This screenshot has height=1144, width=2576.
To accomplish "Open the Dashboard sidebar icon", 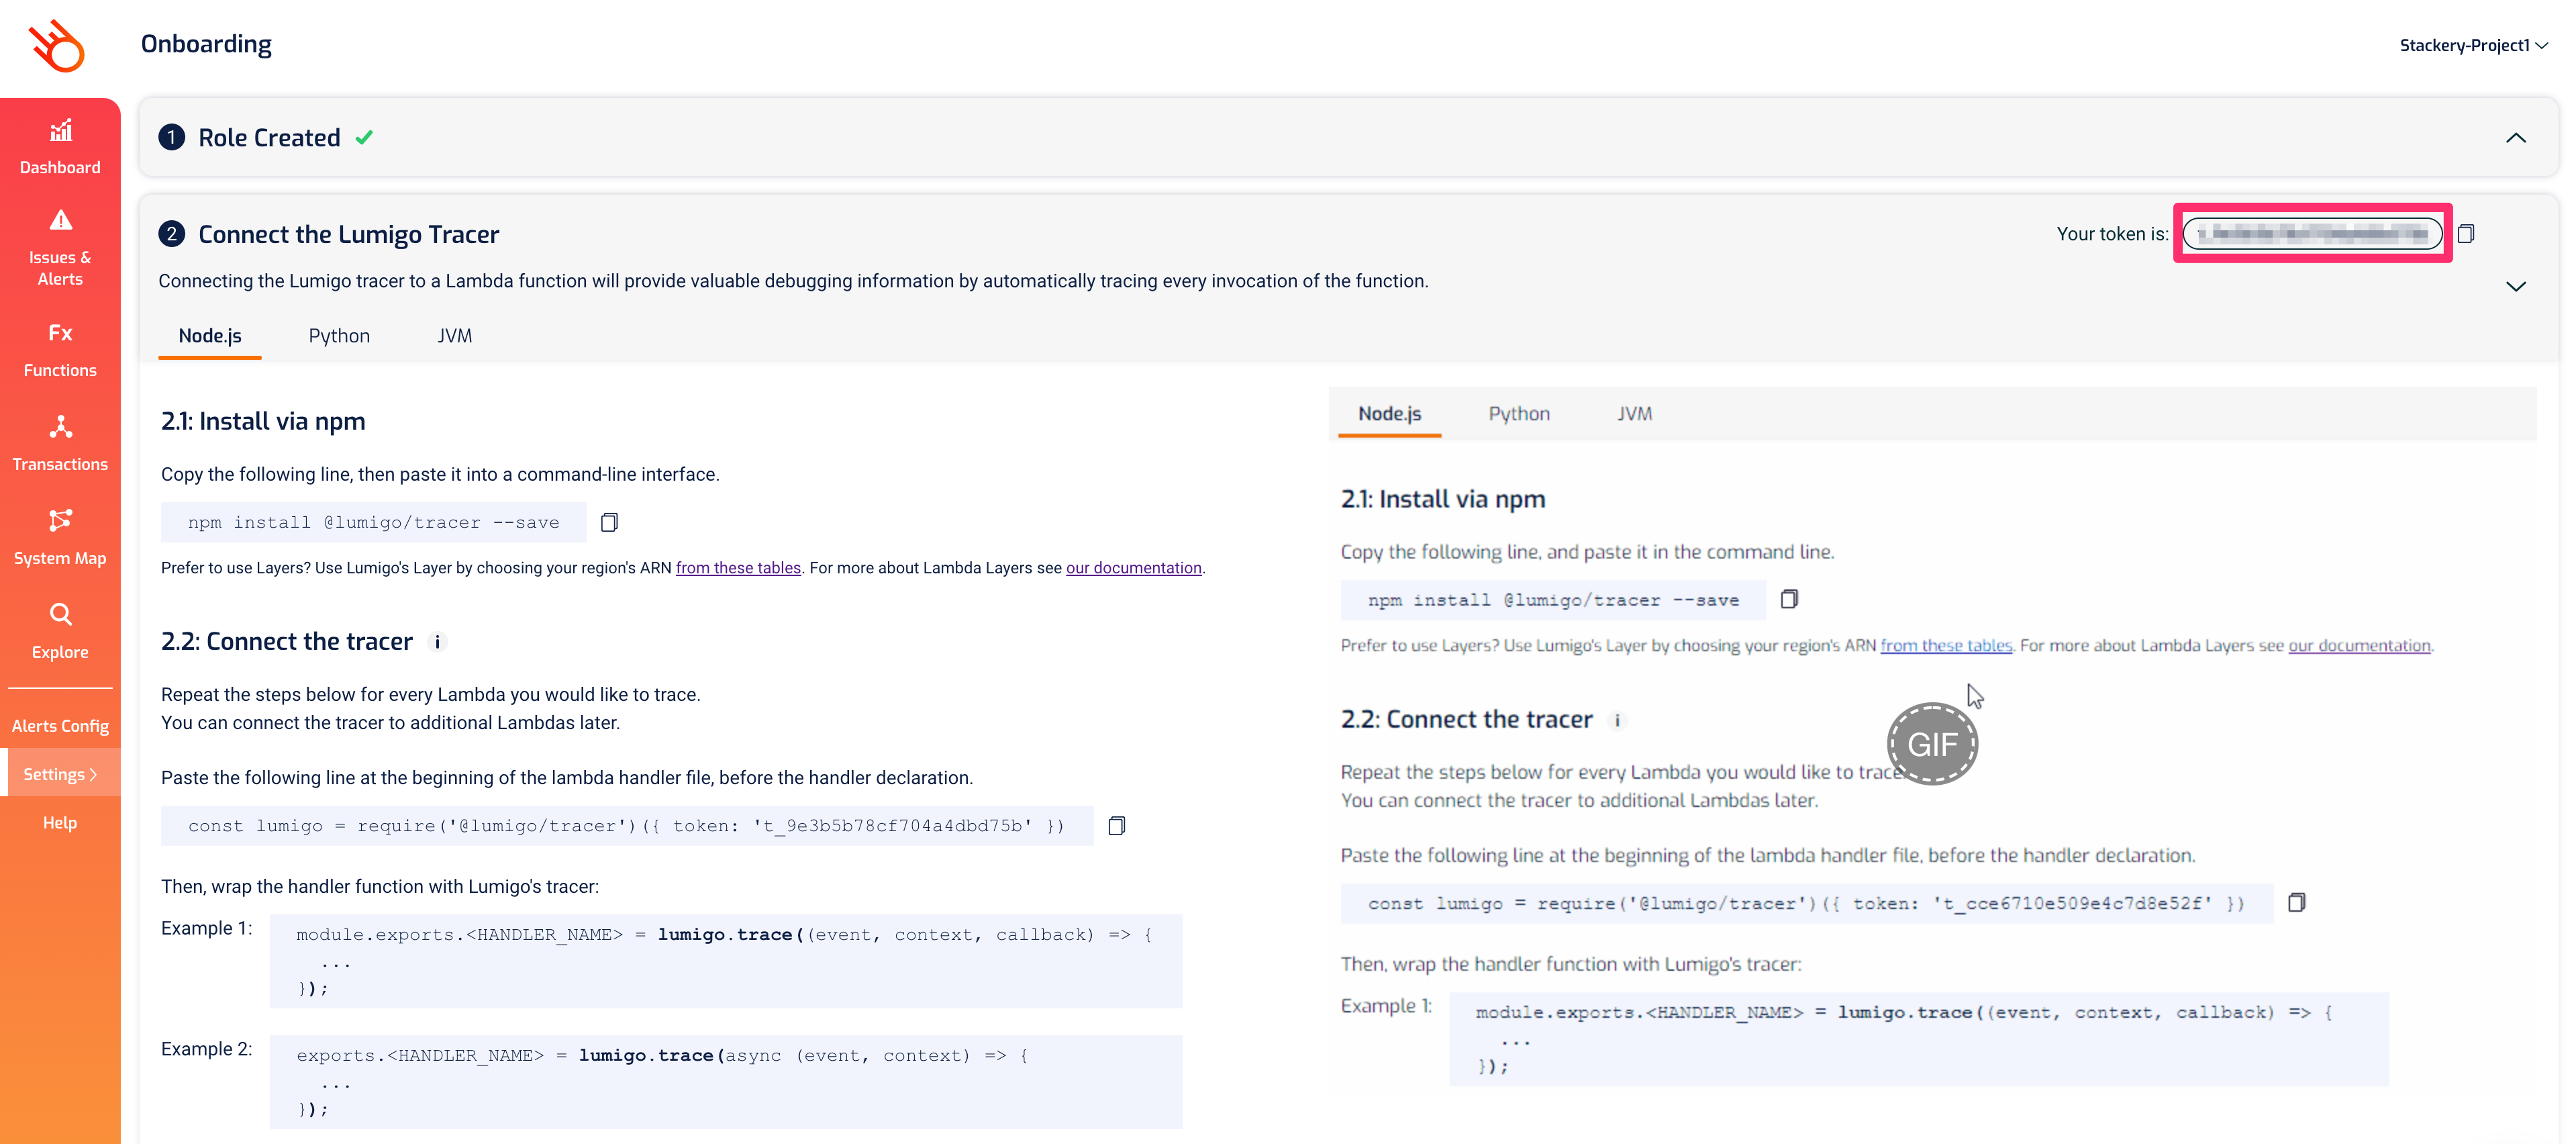I will pyautogui.click(x=60, y=130).
